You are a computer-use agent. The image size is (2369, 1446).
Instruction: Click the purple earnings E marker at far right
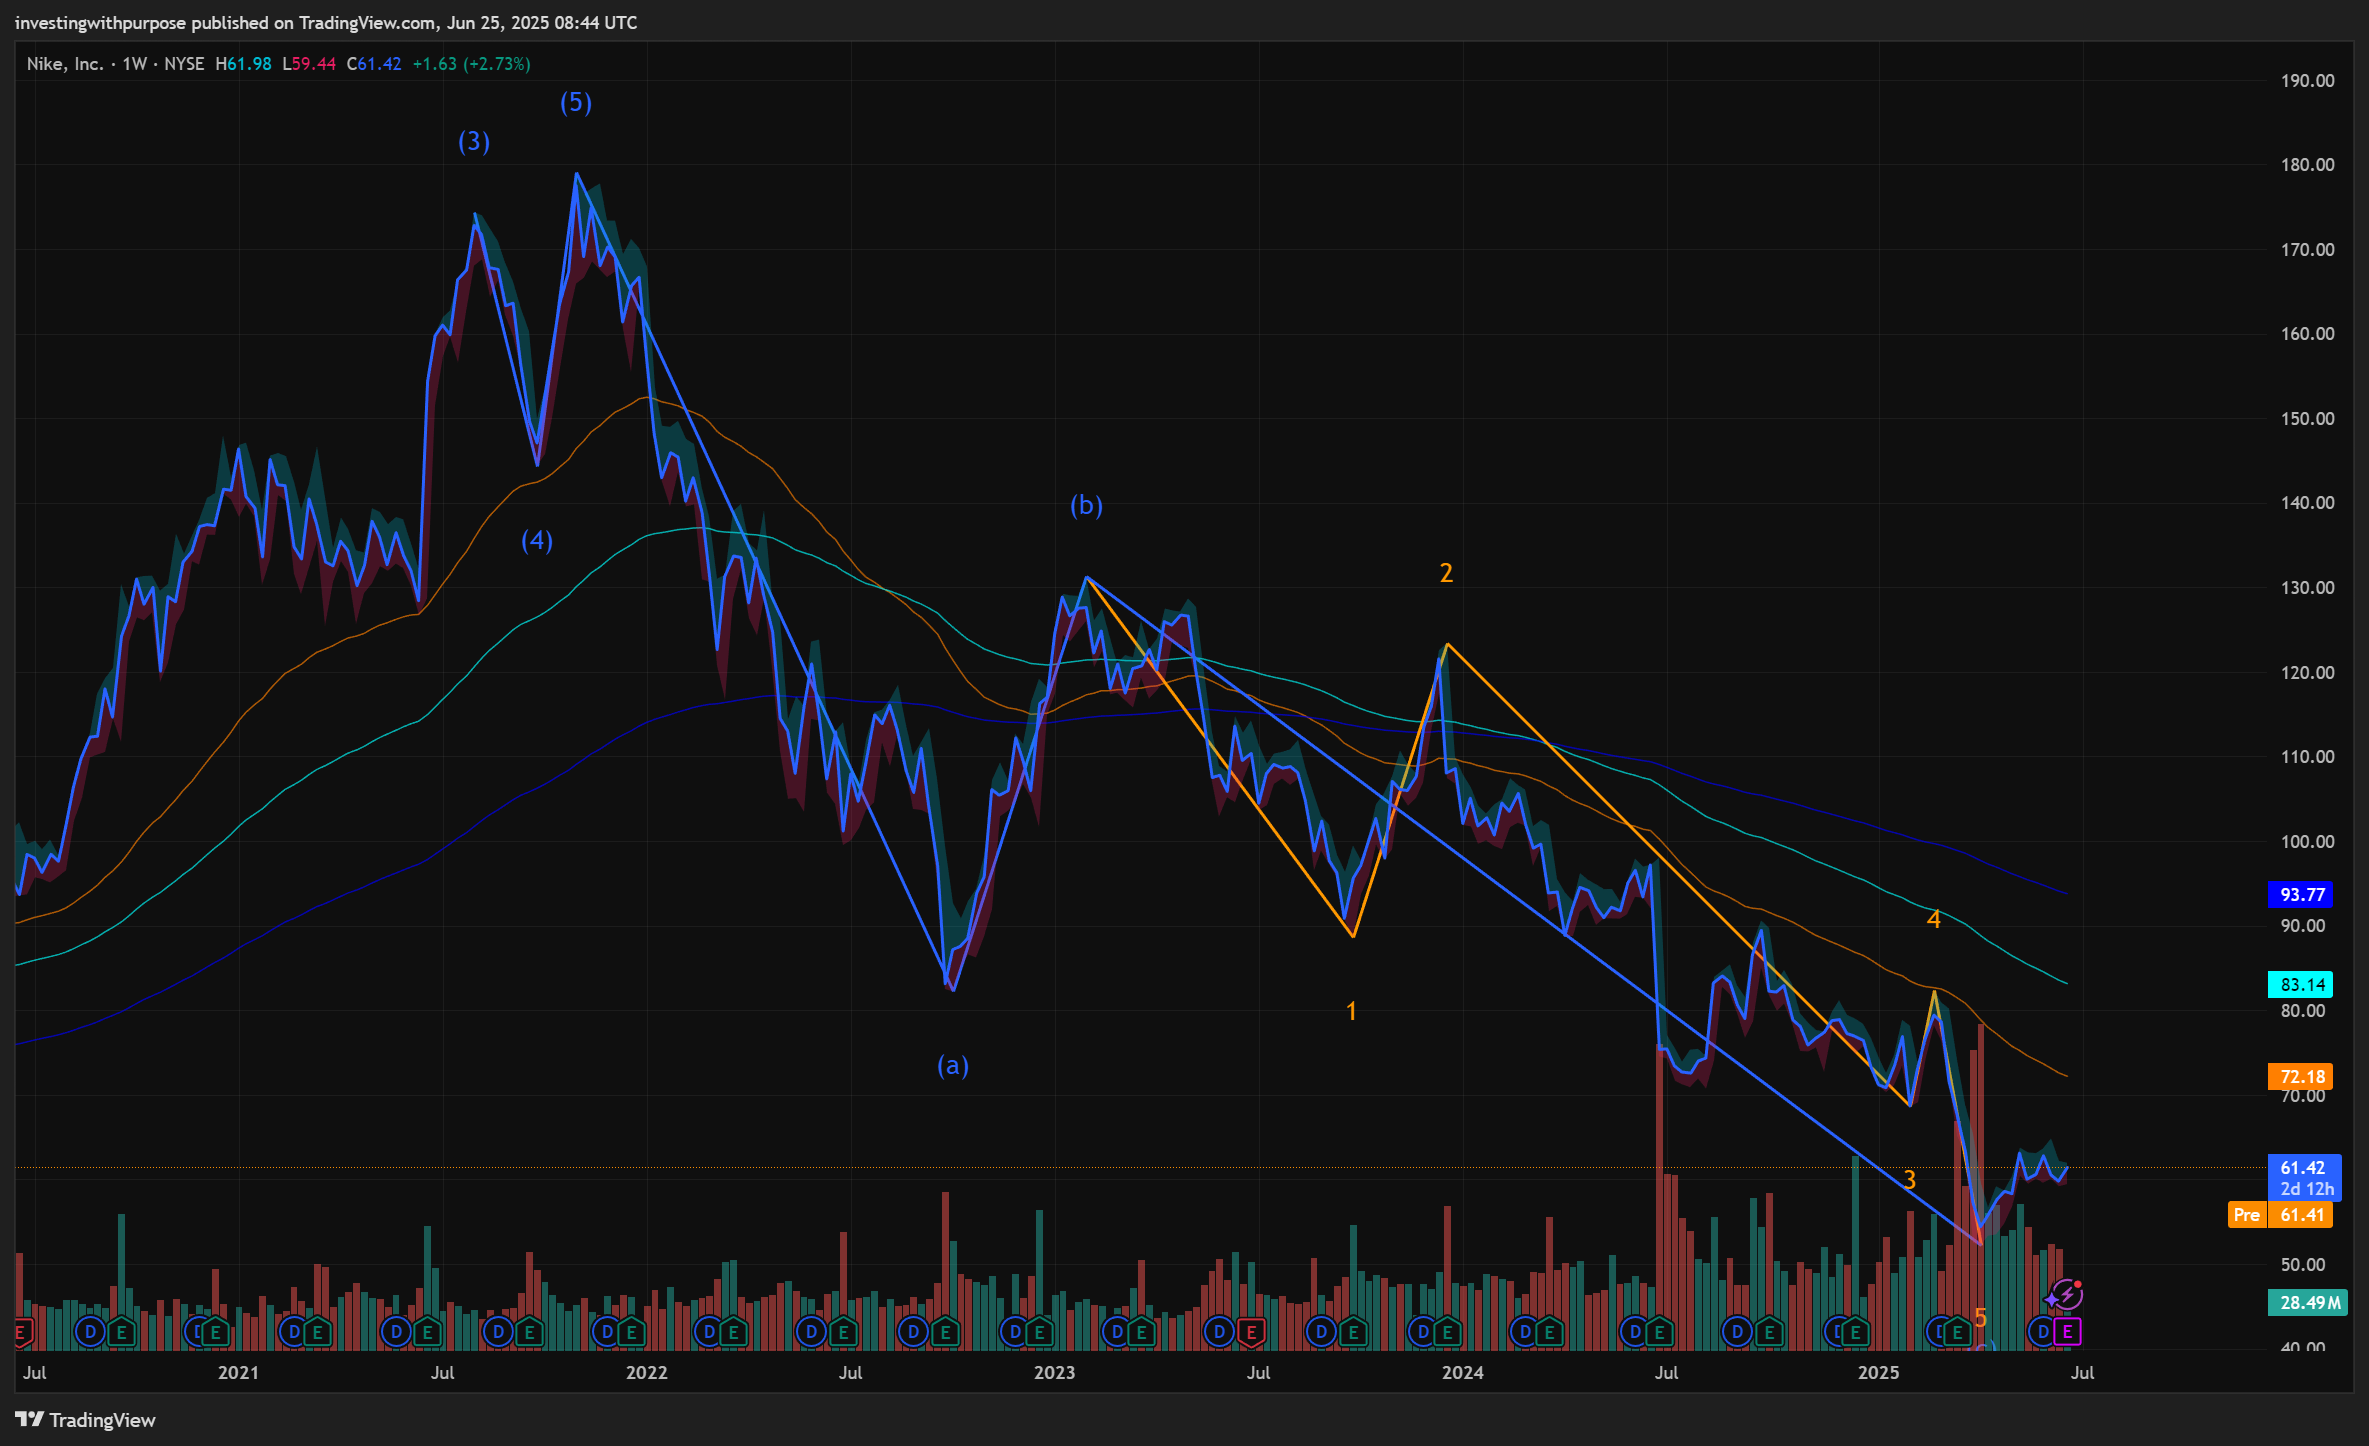pyautogui.click(x=2067, y=1331)
